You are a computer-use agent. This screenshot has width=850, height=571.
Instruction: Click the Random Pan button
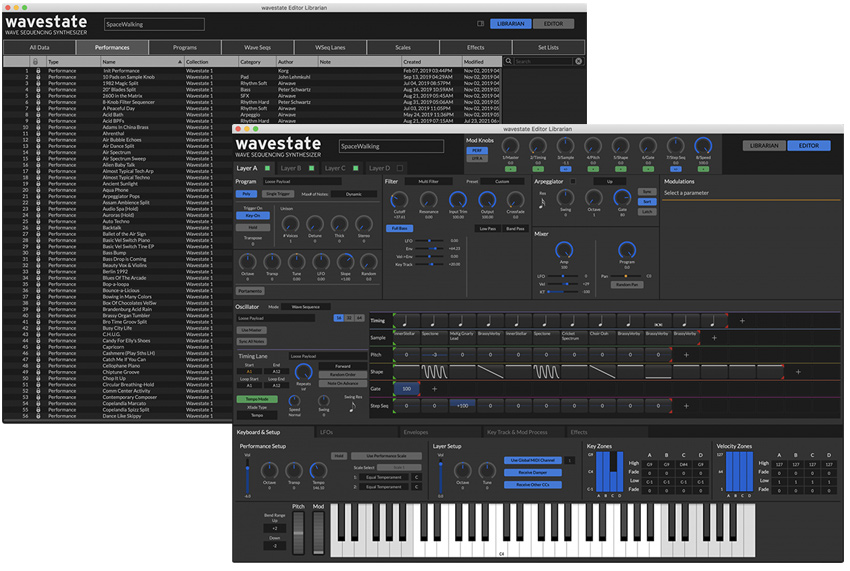click(627, 284)
